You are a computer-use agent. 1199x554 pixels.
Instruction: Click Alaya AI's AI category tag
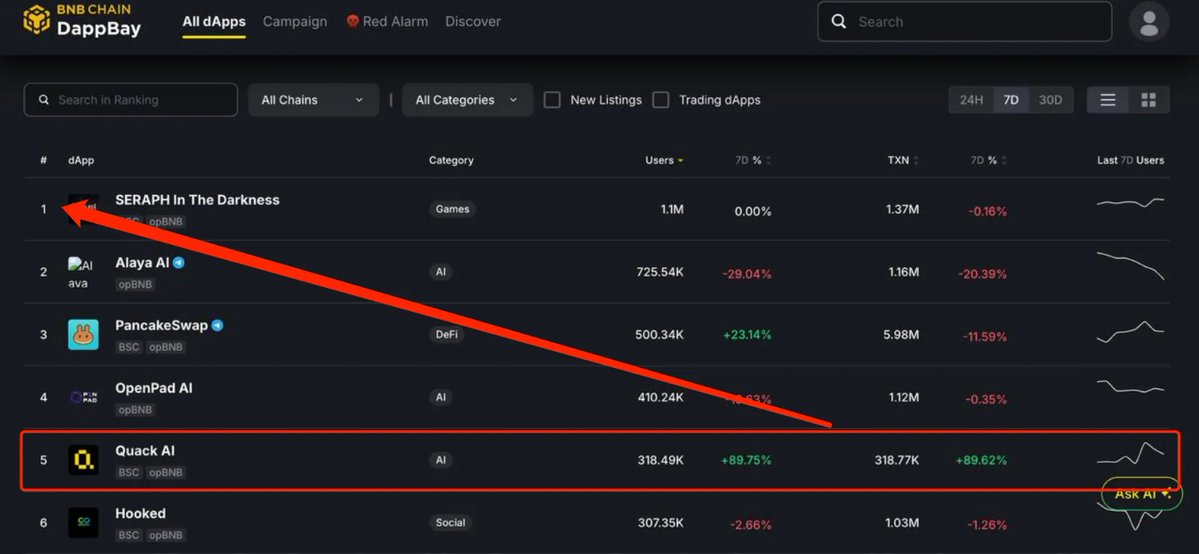pos(440,272)
